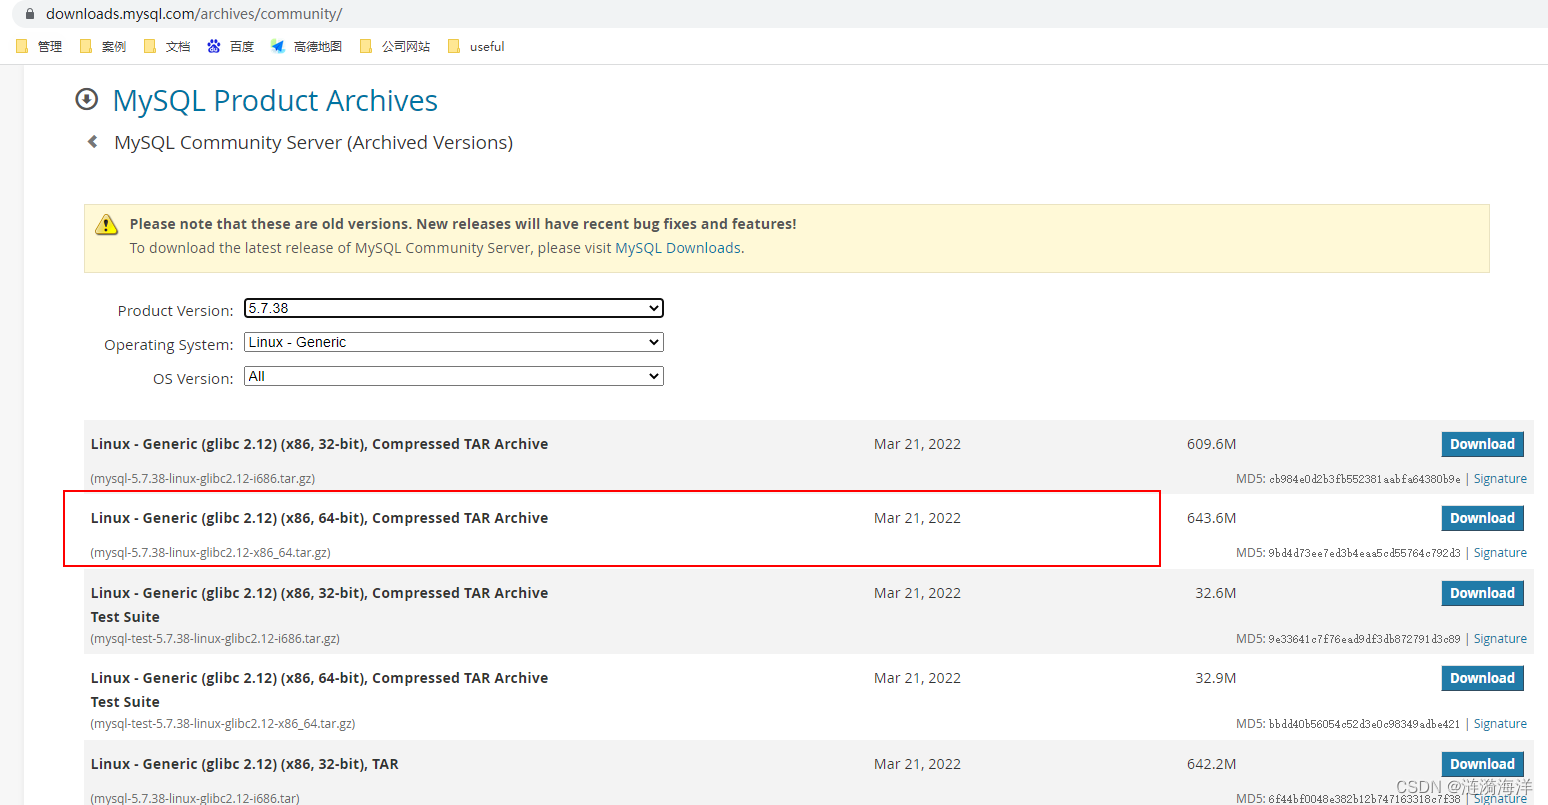The width and height of the screenshot is (1548, 805).
Task: Follow the MySQL Downloads link
Action: point(678,248)
